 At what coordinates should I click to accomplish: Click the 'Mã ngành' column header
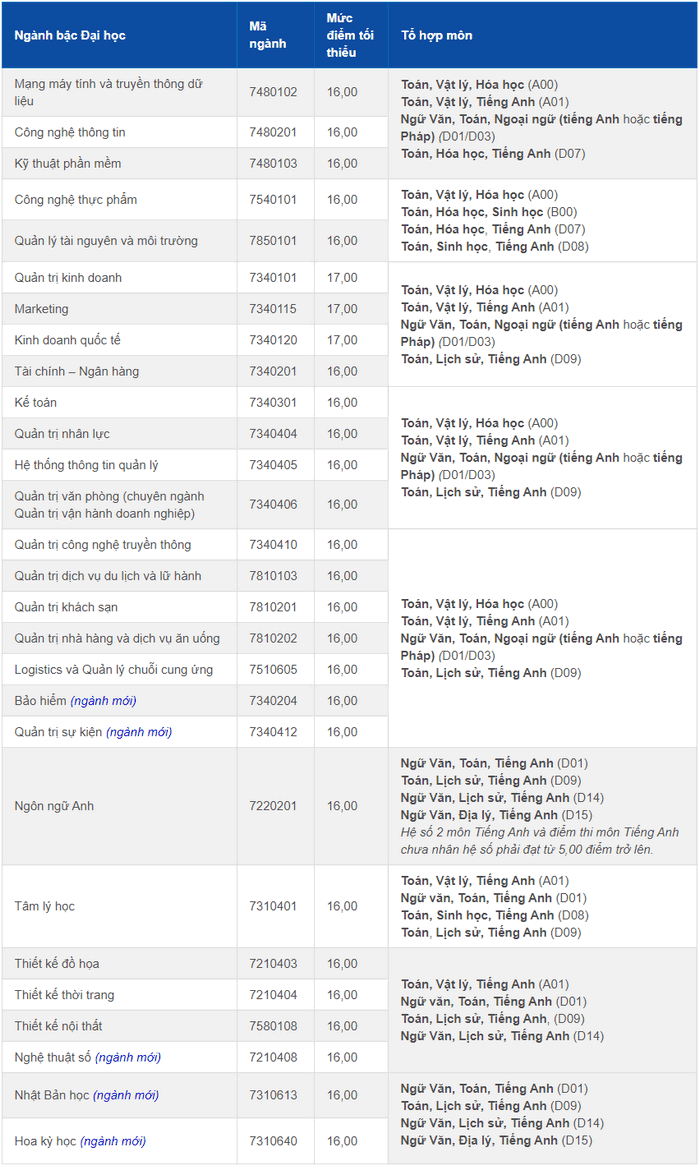point(268,35)
